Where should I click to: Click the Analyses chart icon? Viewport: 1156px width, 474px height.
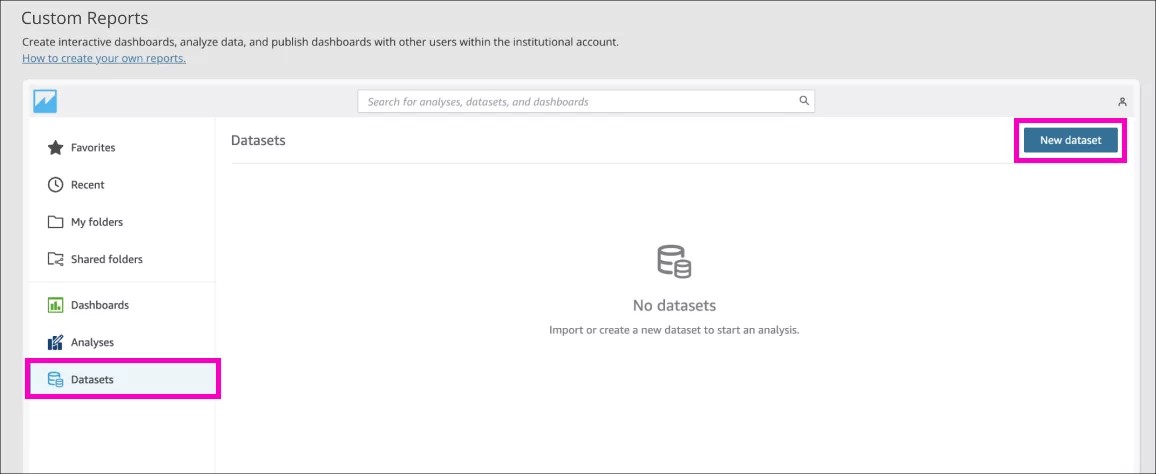56,342
